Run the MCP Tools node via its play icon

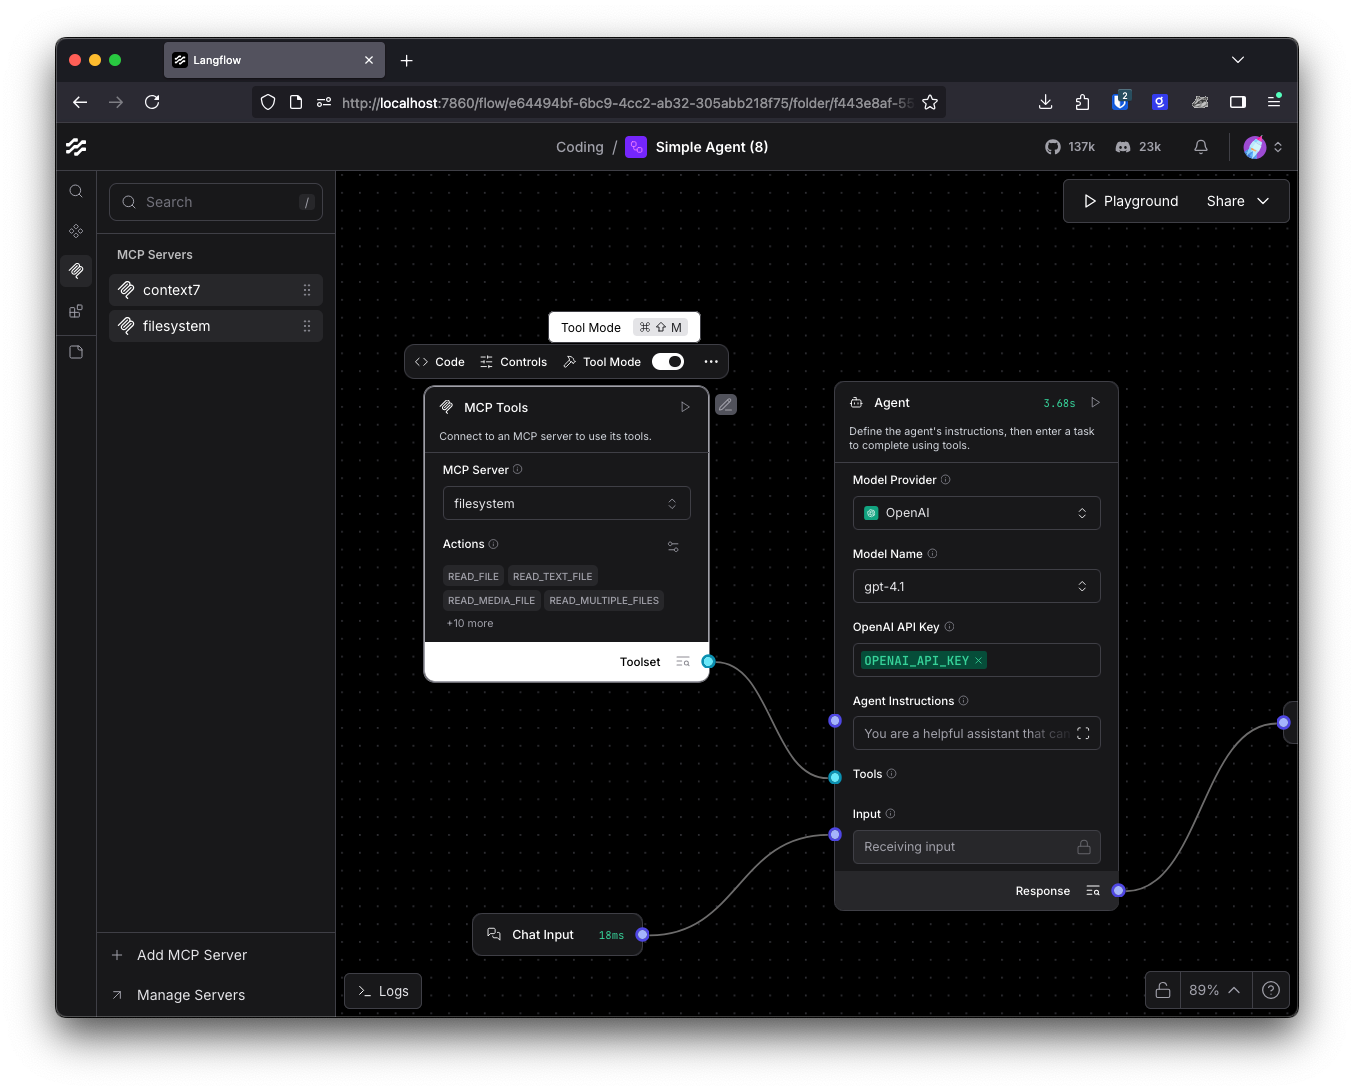685,407
